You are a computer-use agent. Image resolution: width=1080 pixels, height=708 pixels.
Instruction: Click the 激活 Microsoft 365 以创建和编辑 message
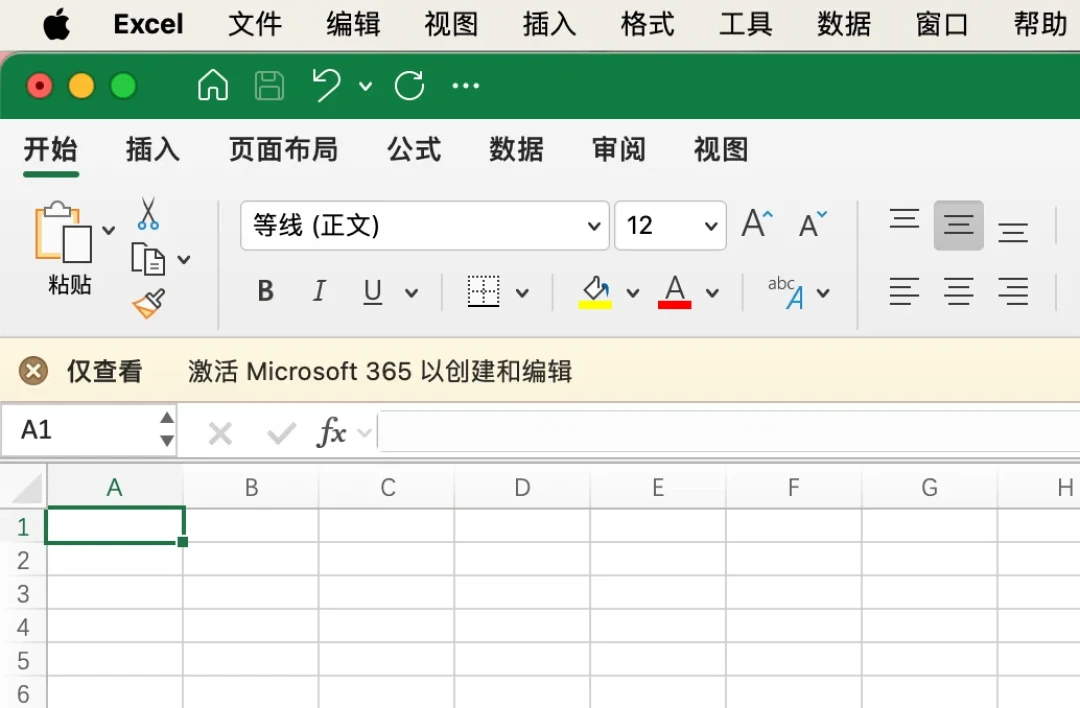pyautogui.click(x=380, y=371)
